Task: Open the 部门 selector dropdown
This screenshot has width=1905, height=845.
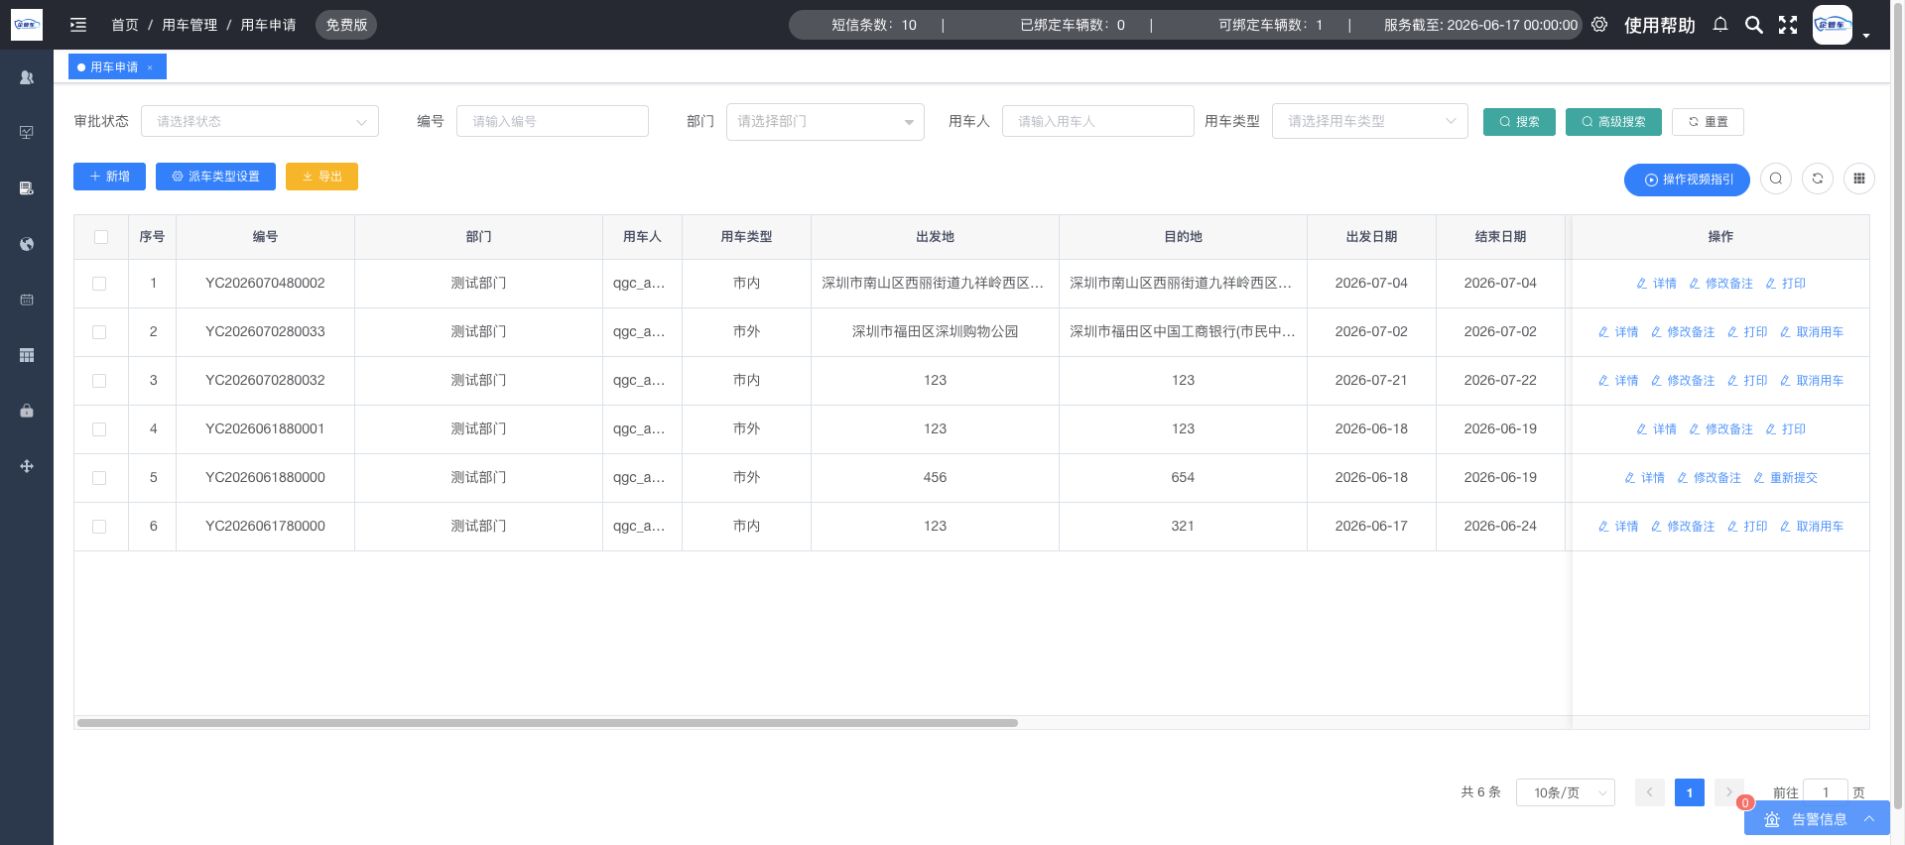Action: pyautogui.click(x=825, y=122)
